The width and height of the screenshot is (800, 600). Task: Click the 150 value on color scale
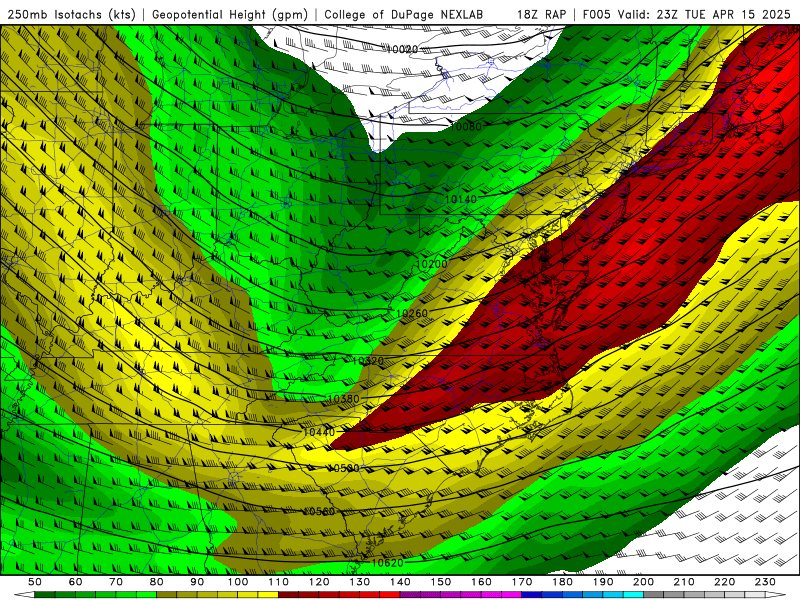pos(441,582)
